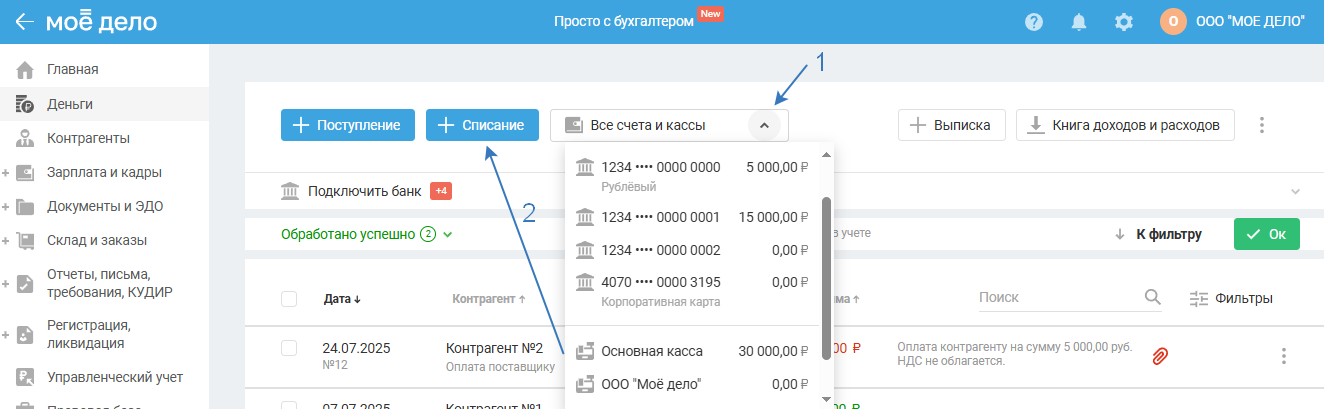This screenshot has height=409, width=1324.
Task: Open notifications bell icon
Action: coord(1079,22)
